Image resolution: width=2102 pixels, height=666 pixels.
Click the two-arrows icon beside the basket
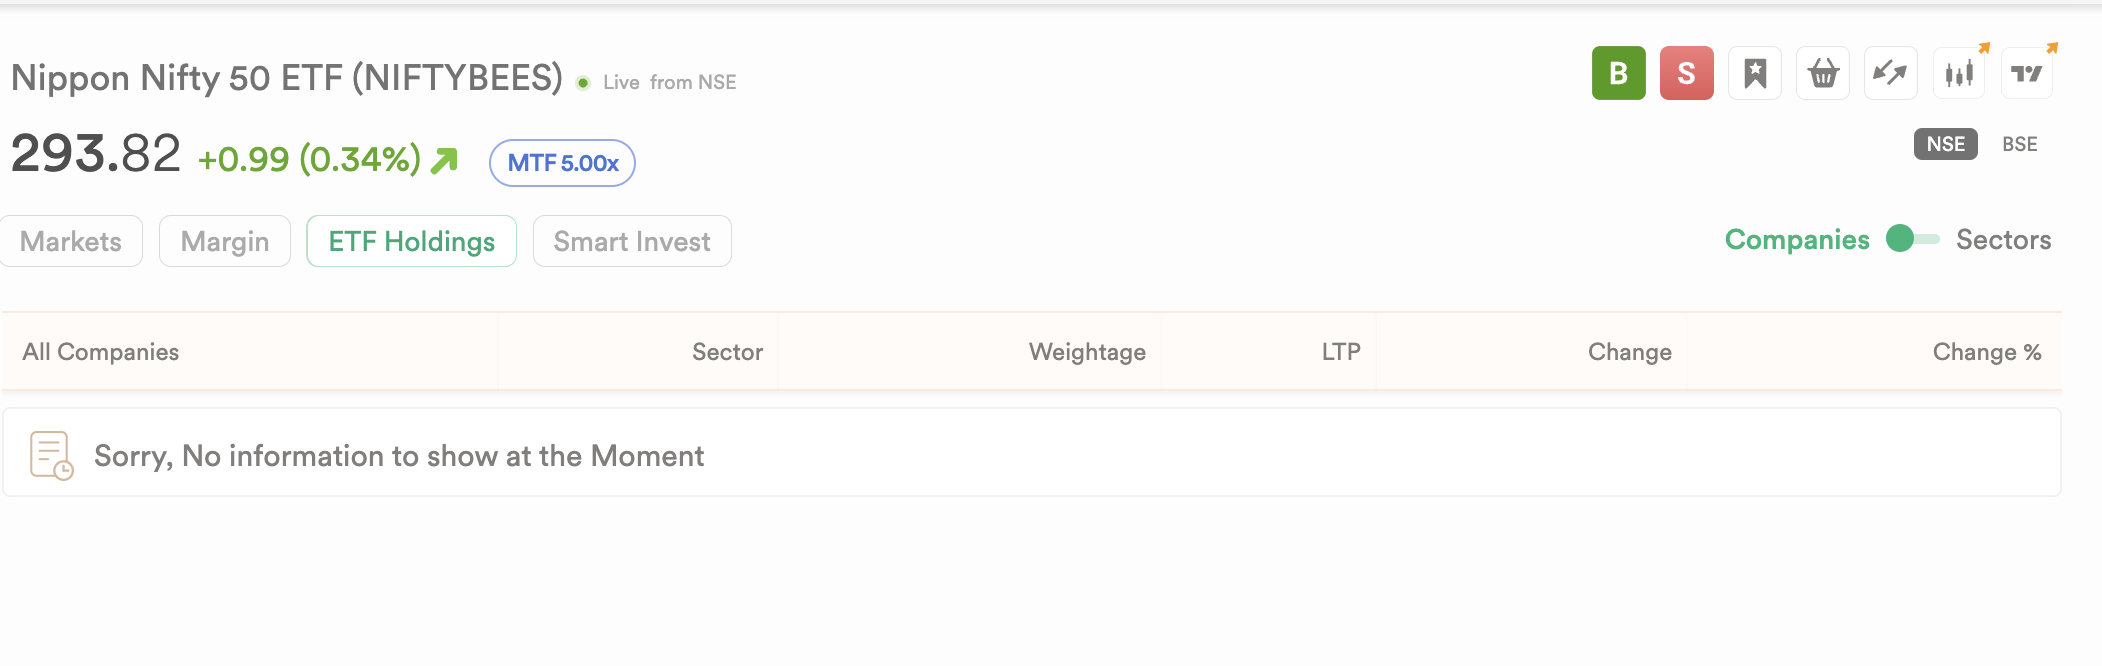click(1890, 73)
